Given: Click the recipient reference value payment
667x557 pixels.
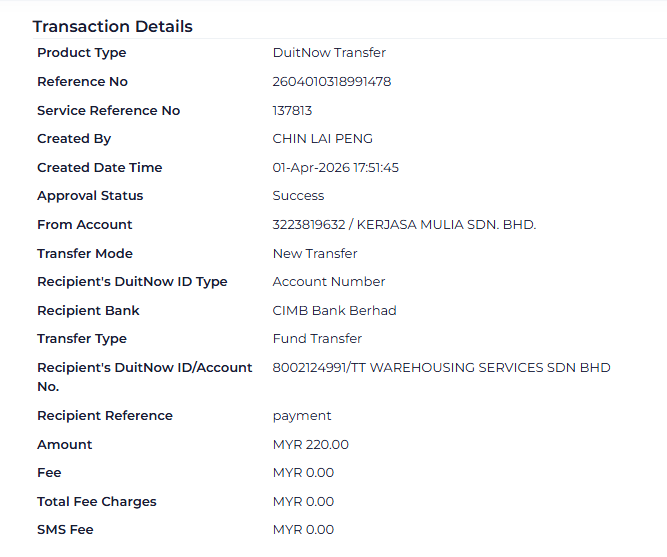Looking at the screenshot, I should (x=302, y=416).
